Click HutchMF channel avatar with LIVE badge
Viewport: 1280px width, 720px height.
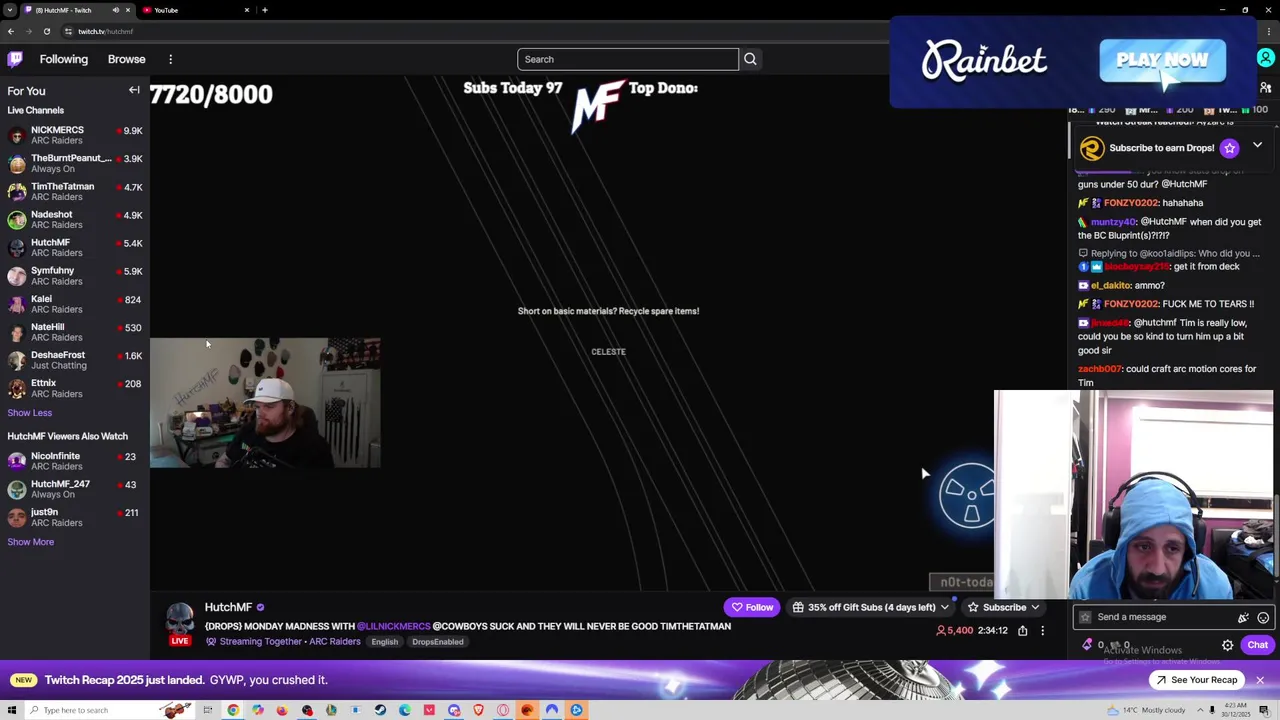tap(180, 623)
